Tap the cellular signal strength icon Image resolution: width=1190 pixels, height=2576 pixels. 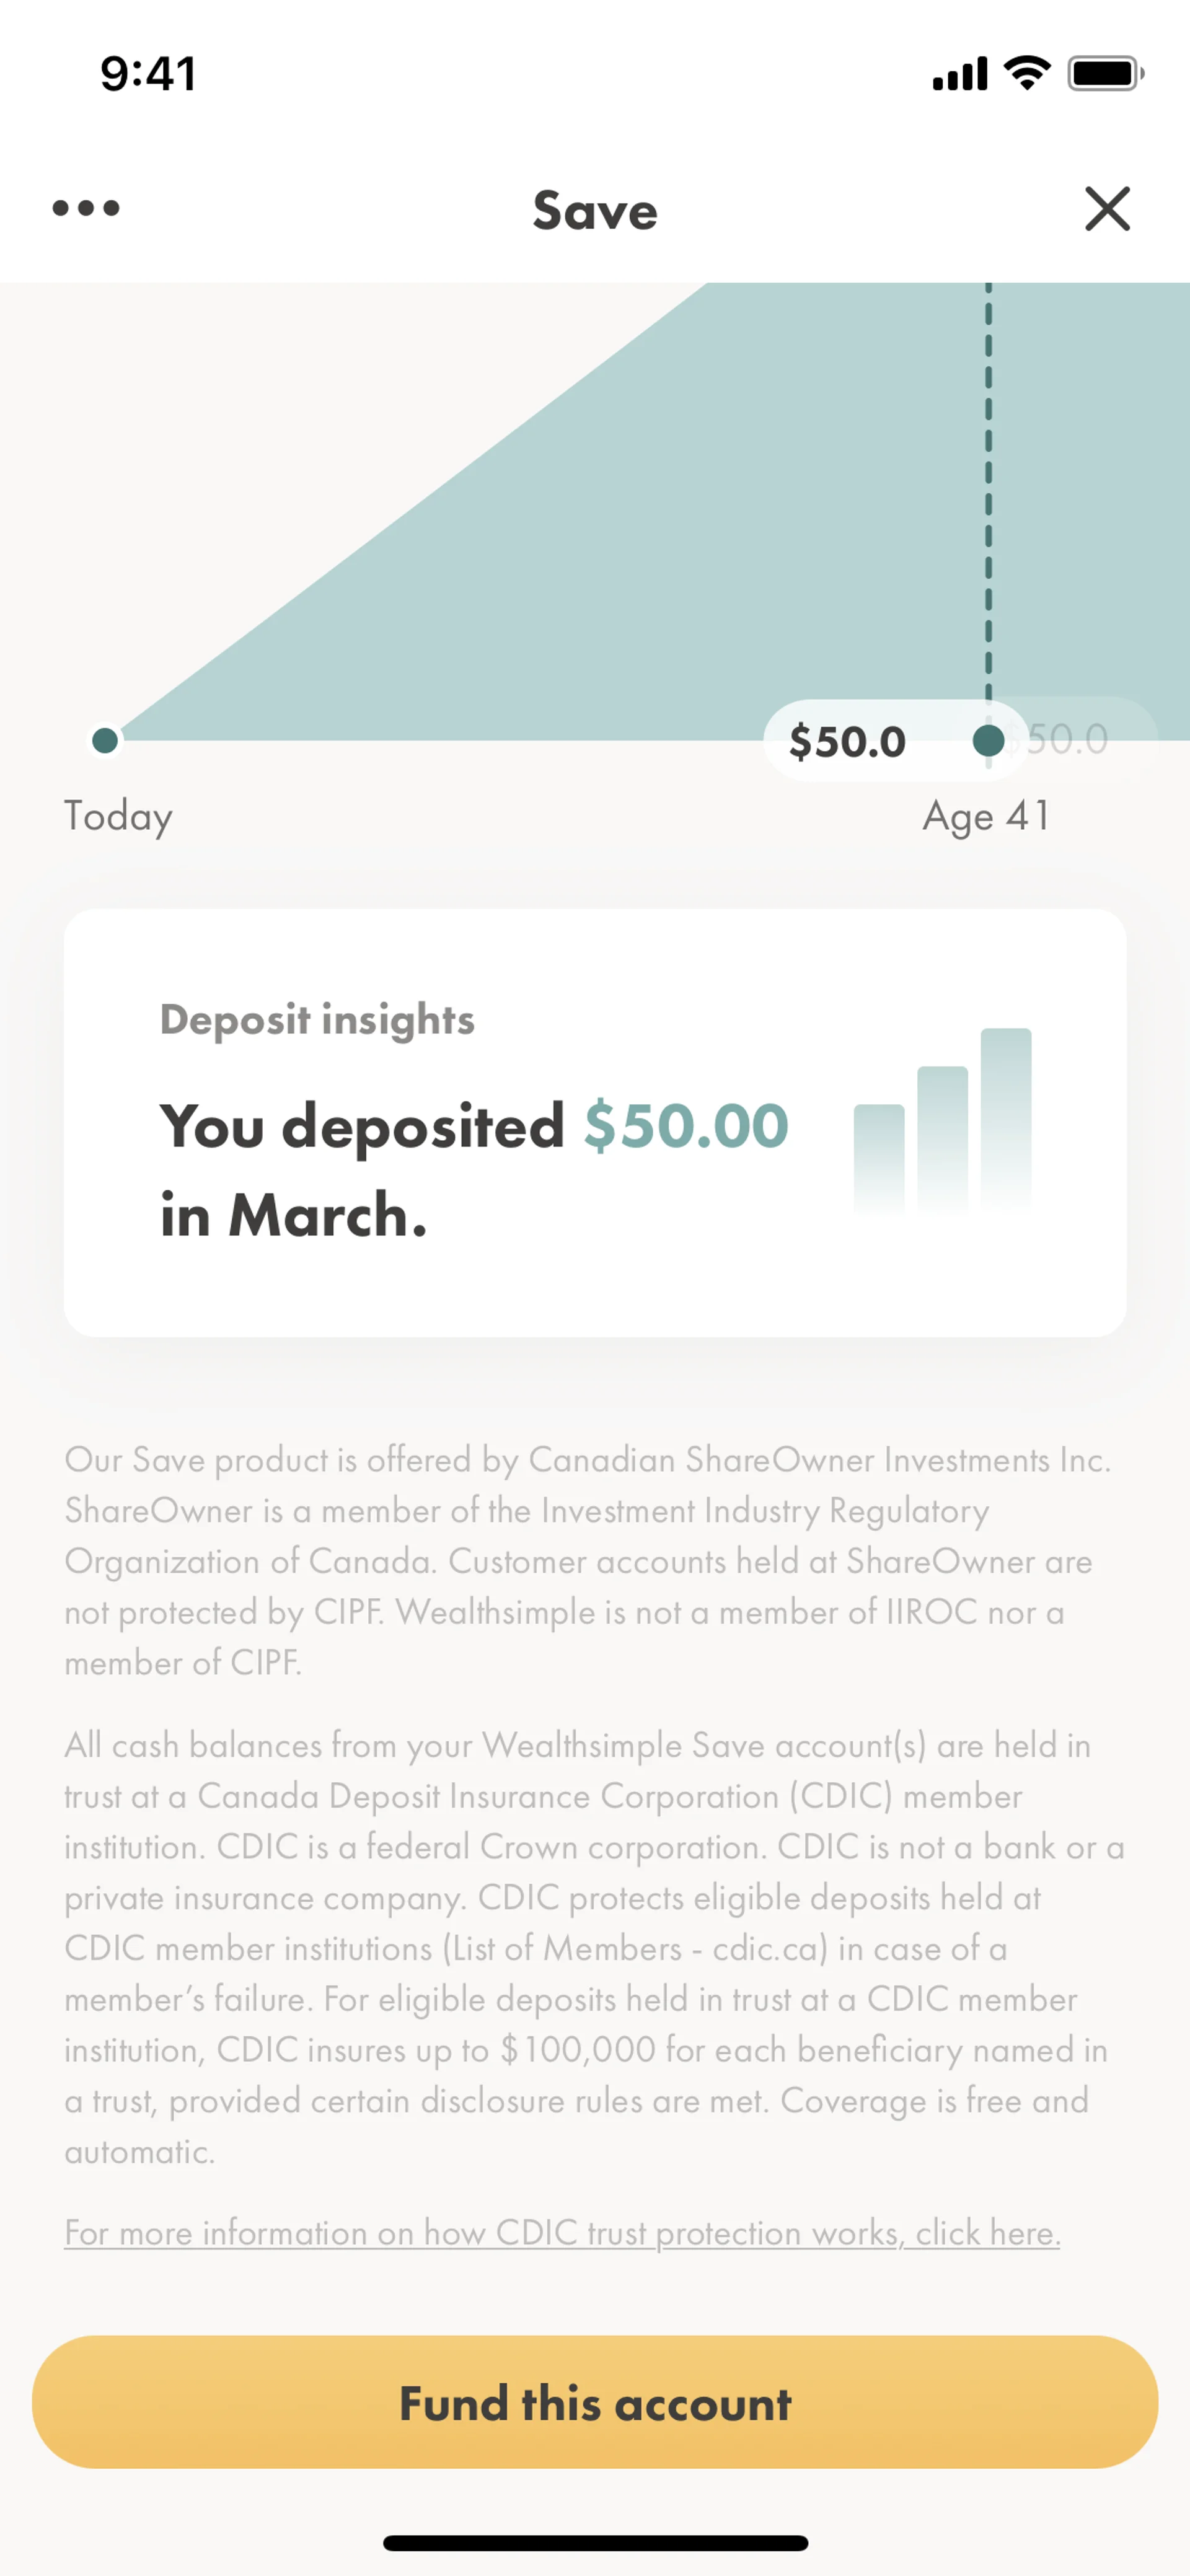(960, 74)
